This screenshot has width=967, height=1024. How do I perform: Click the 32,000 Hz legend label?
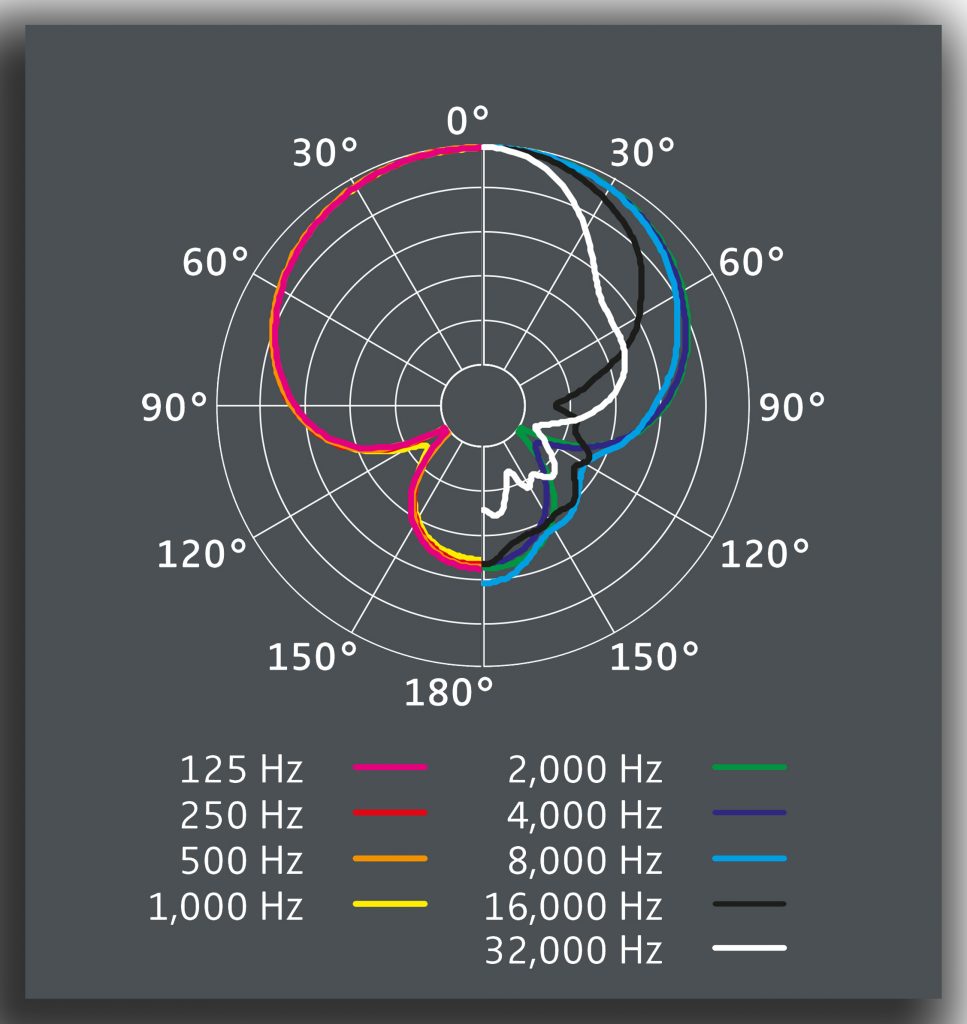(573, 950)
